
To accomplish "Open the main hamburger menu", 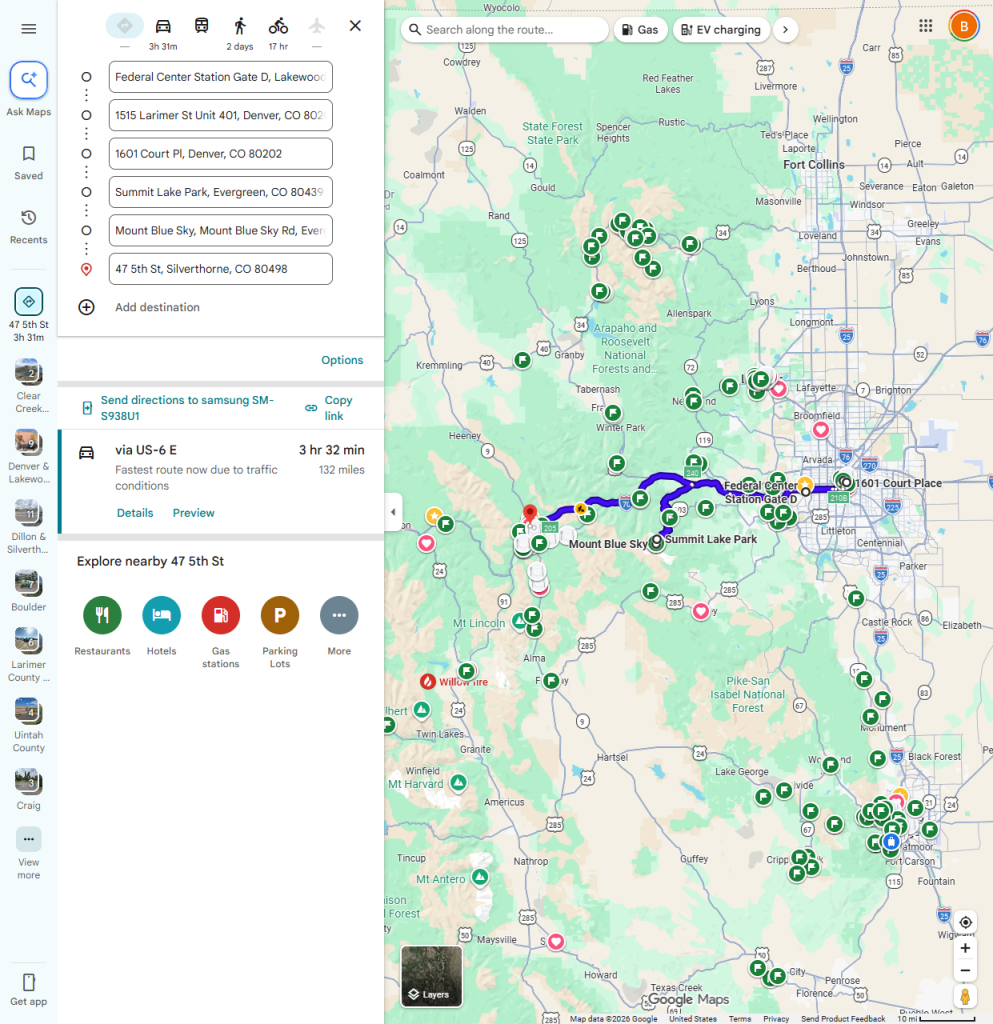I will 29,29.
